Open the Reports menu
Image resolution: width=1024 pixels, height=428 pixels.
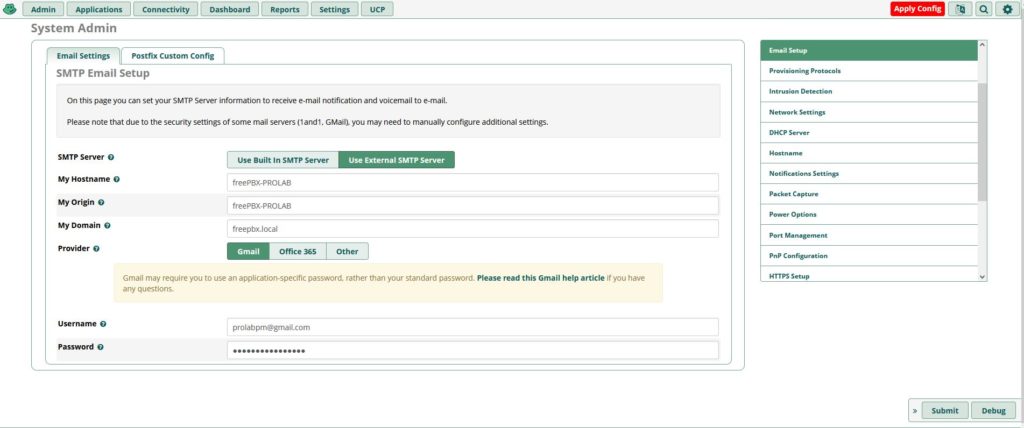click(x=285, y=9)
